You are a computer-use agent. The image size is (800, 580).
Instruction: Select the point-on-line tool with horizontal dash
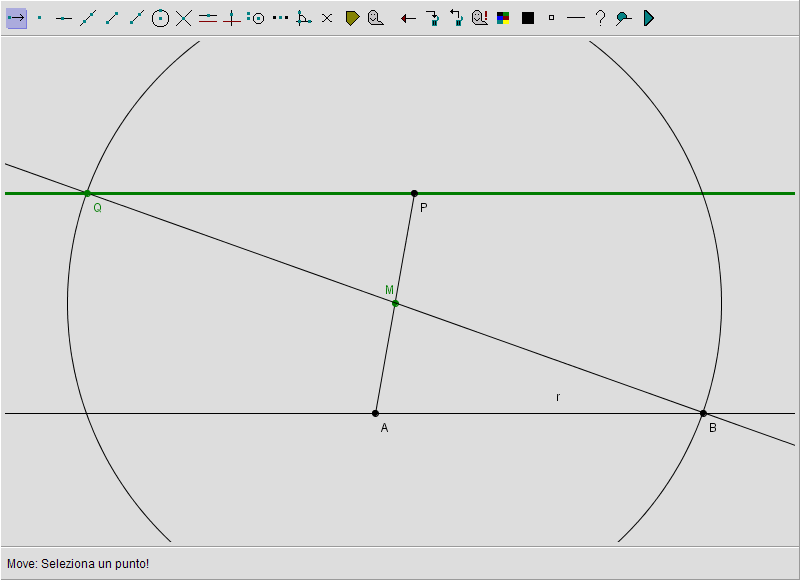(64, 18)
